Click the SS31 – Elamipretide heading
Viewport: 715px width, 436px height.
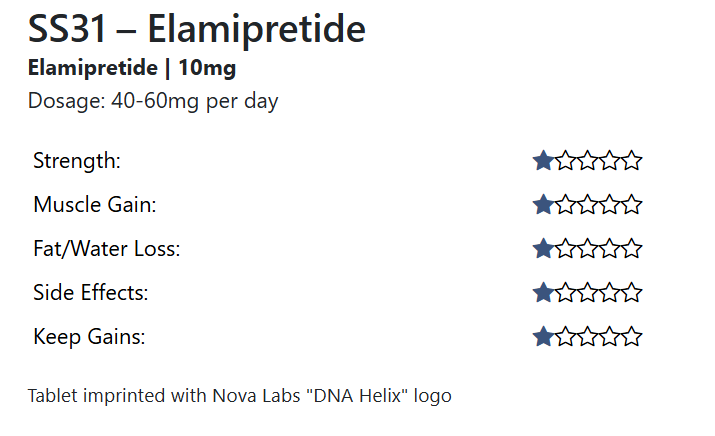(197, 30)
